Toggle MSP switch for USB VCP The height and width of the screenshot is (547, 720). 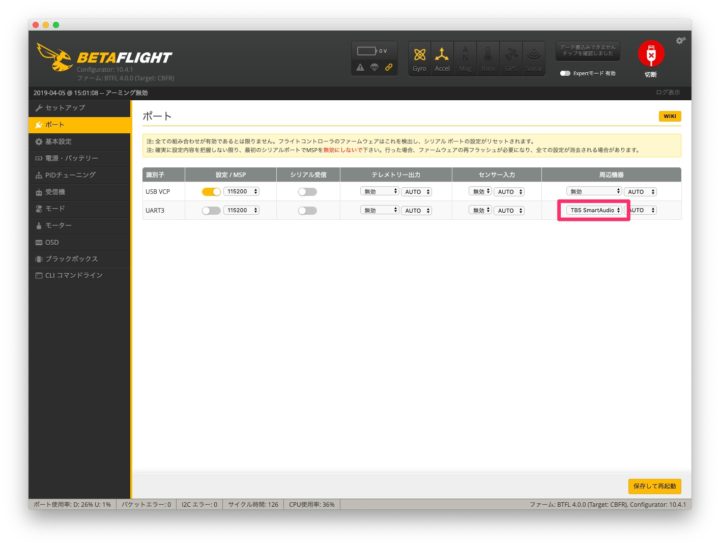point(211,191)
